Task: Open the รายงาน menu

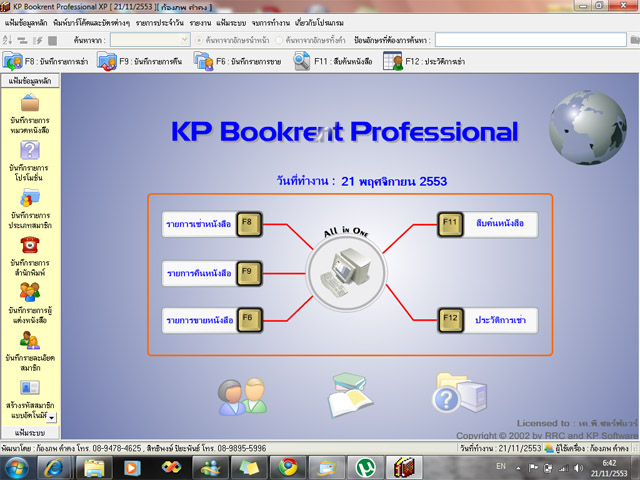Action: coord(200,23)
